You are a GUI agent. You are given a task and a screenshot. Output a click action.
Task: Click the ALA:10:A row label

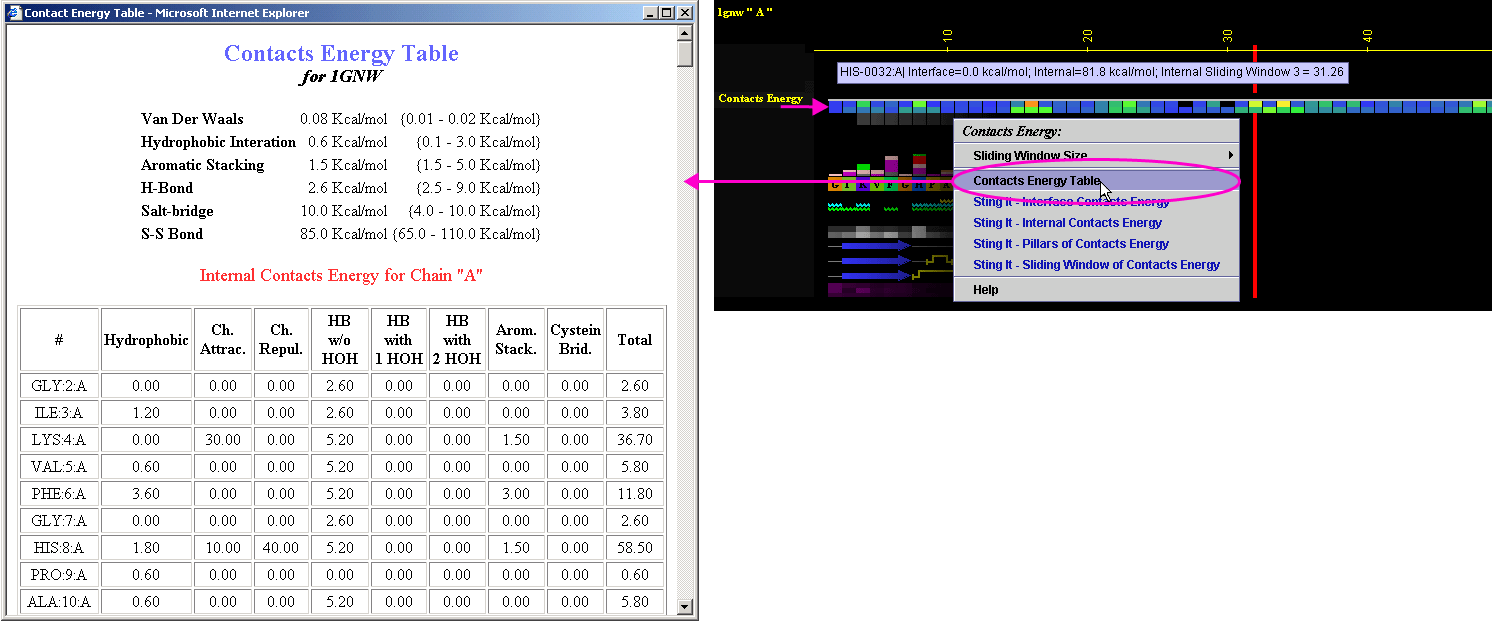pyautogui.click(x=59, y=602)
